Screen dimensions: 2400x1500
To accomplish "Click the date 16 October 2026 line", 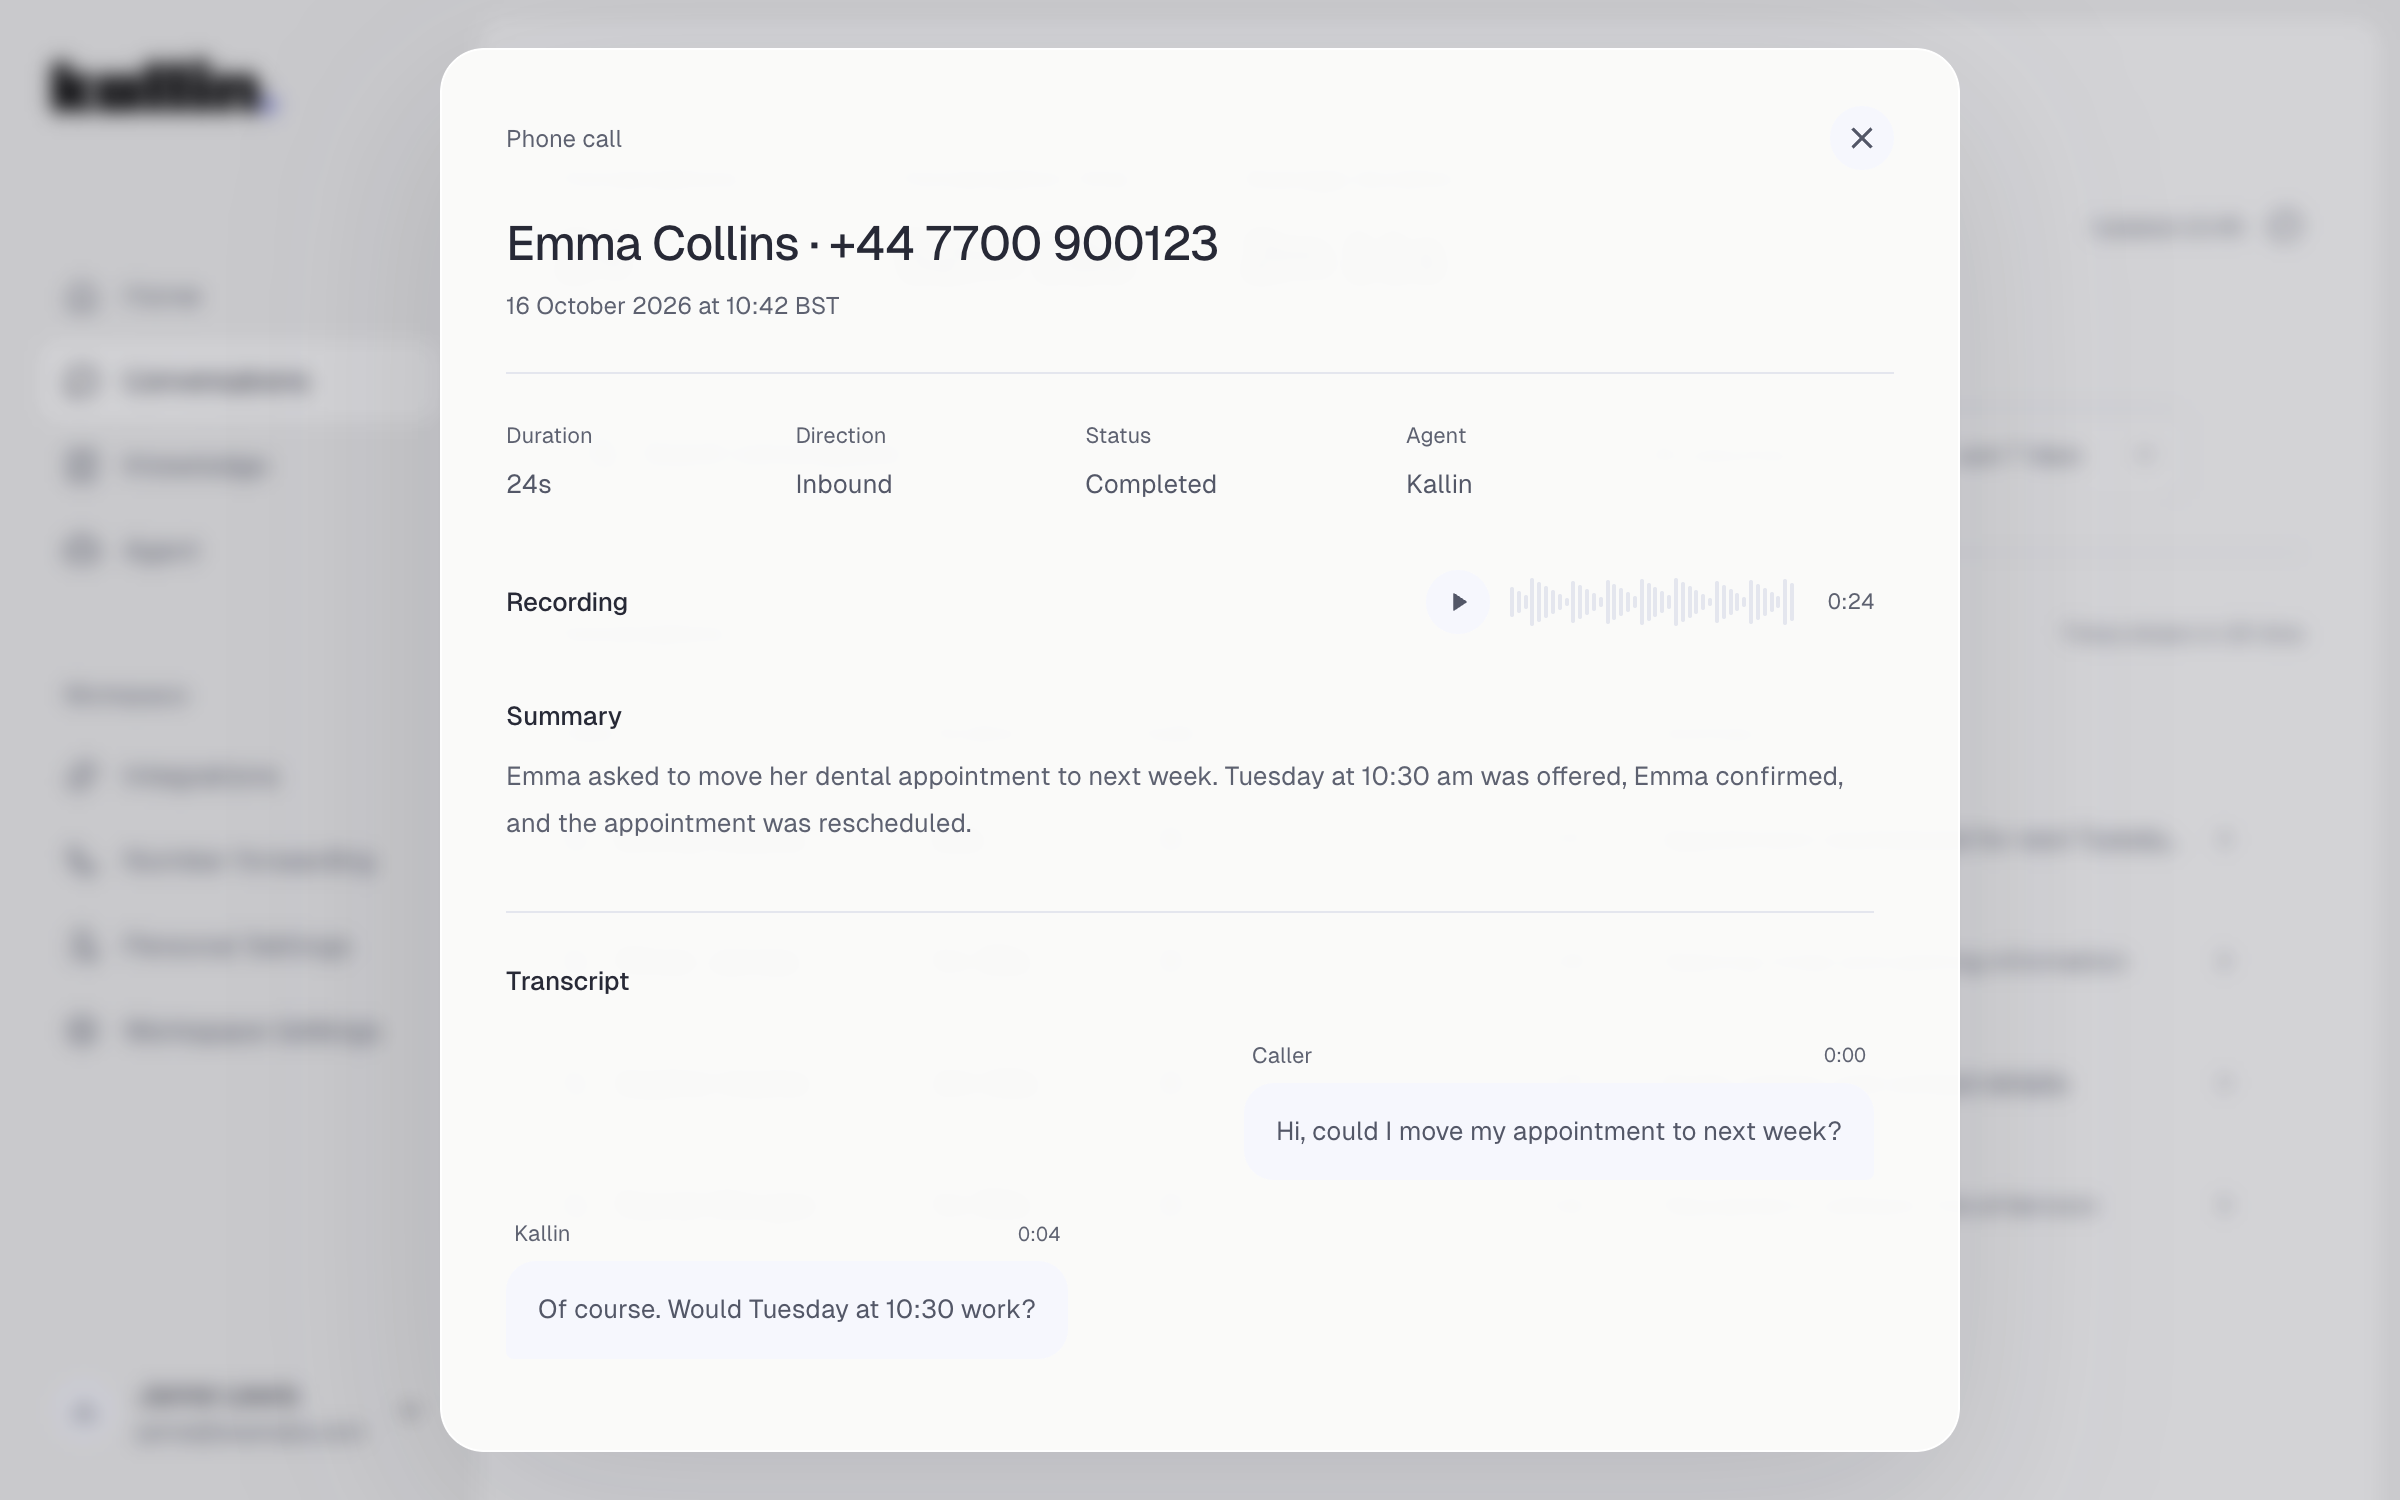I will click(x=672, y=306).
